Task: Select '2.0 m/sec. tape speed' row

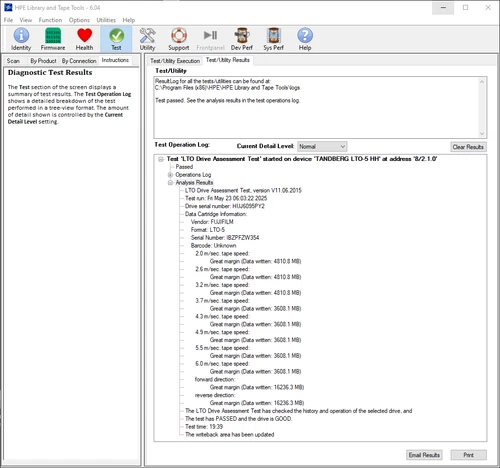Action: [x=222, y=253]
